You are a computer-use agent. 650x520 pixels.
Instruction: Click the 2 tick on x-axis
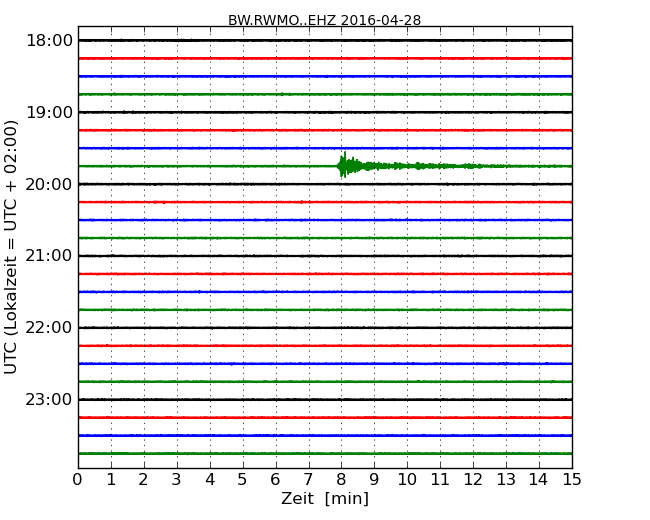click(144, 479)
